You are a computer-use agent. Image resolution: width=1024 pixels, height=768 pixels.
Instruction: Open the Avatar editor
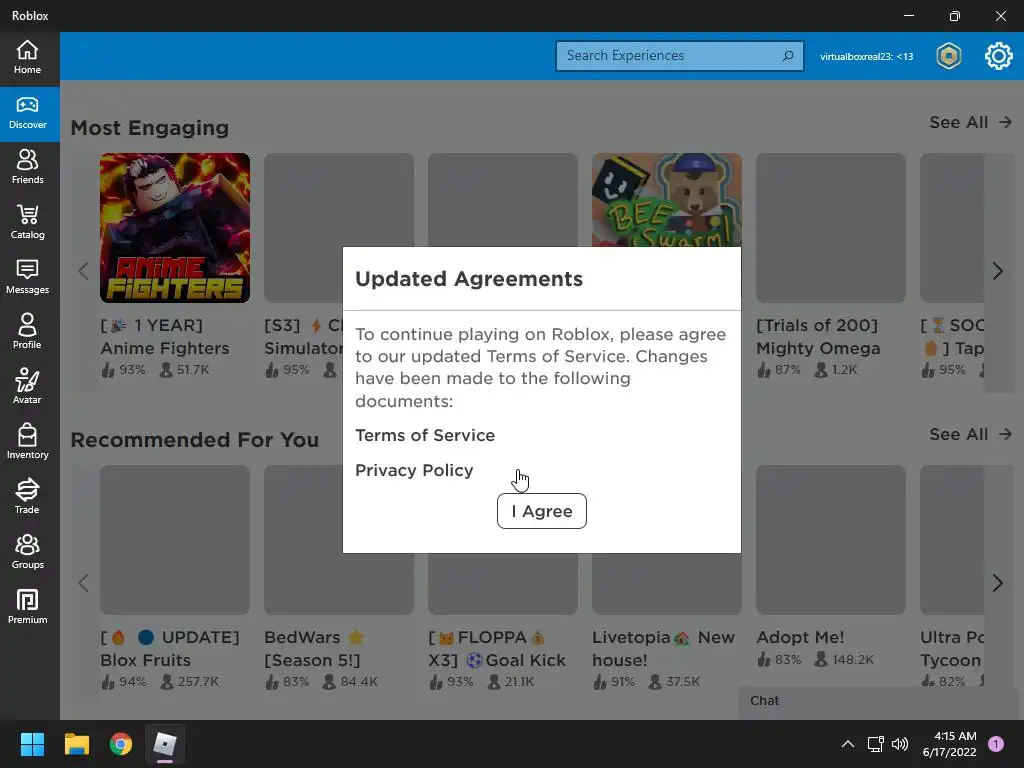(27, 387)
